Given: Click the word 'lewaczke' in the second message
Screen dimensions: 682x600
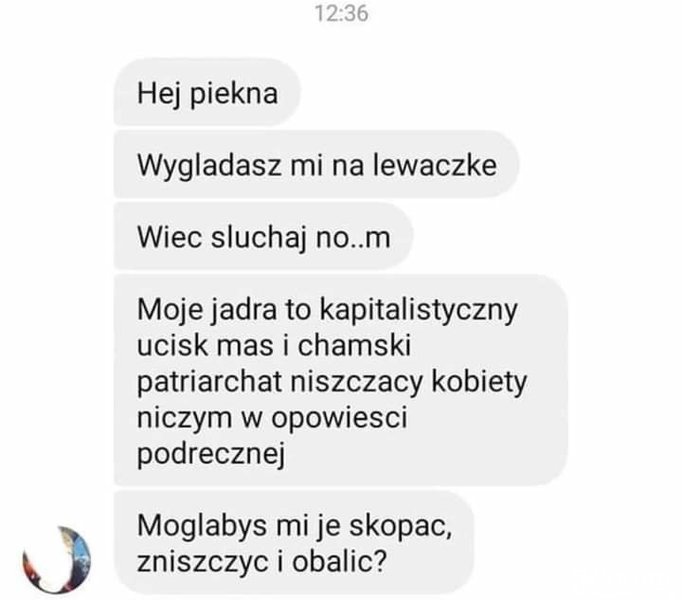Looking at the screenshot, I should click(435, 165).
